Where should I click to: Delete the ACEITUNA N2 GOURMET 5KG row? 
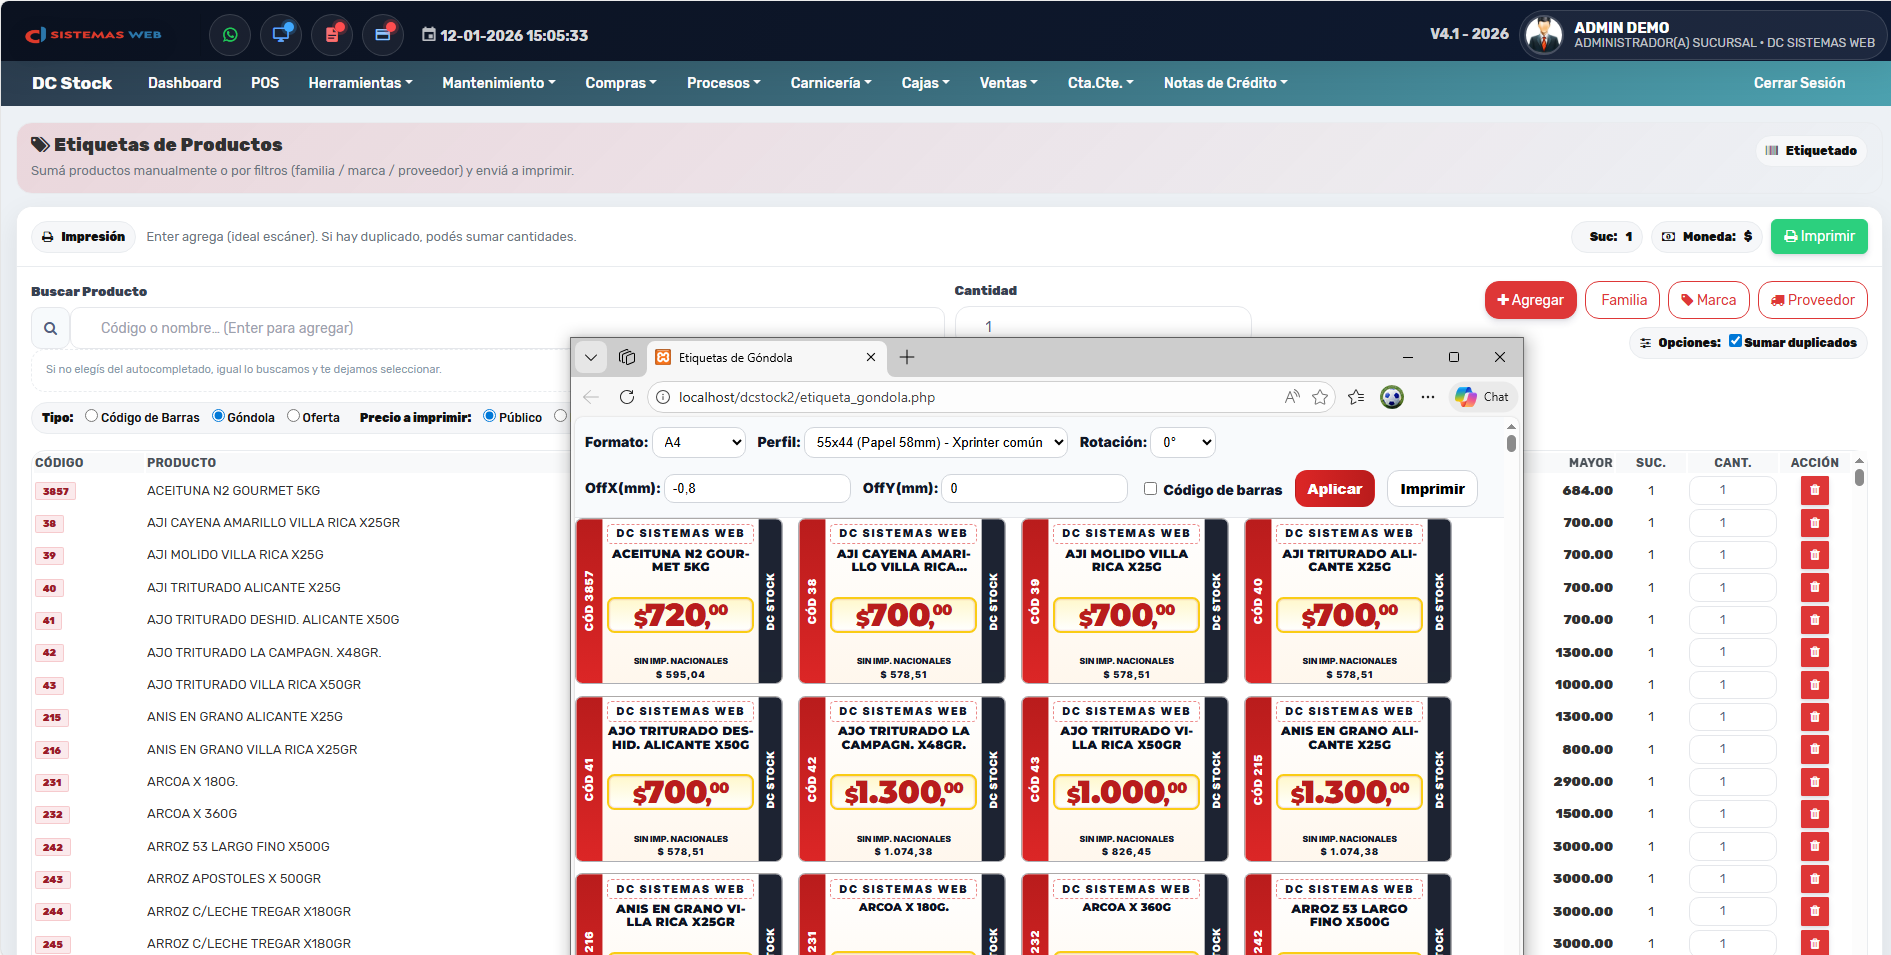point(1814,490)
